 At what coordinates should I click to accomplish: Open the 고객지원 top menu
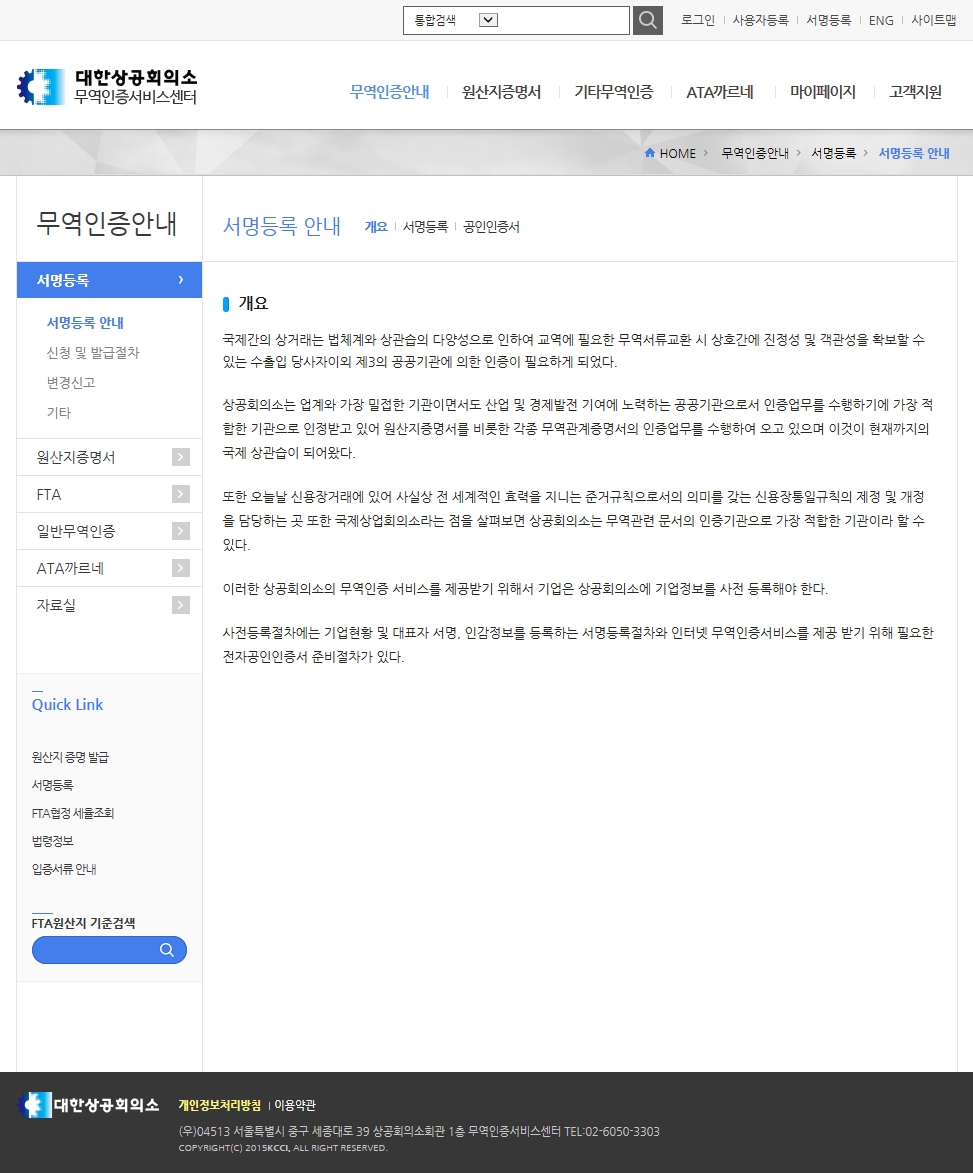915,92
